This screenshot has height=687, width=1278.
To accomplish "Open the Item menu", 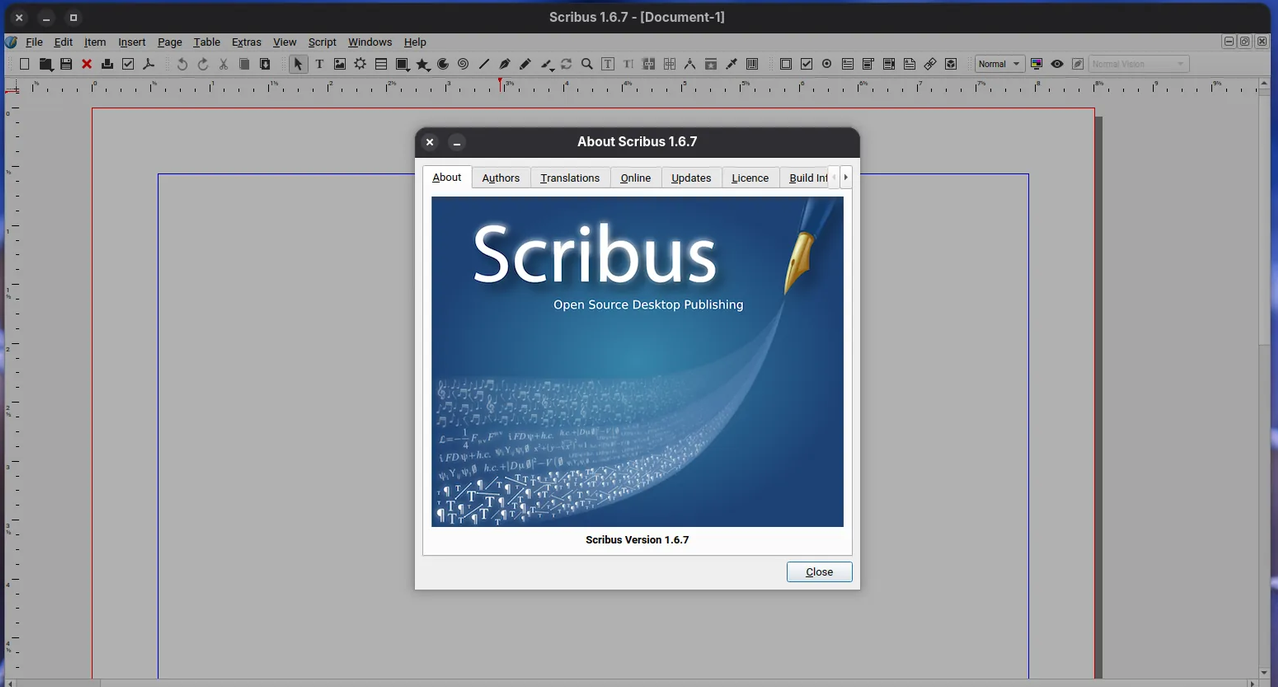I will [95, 42].
